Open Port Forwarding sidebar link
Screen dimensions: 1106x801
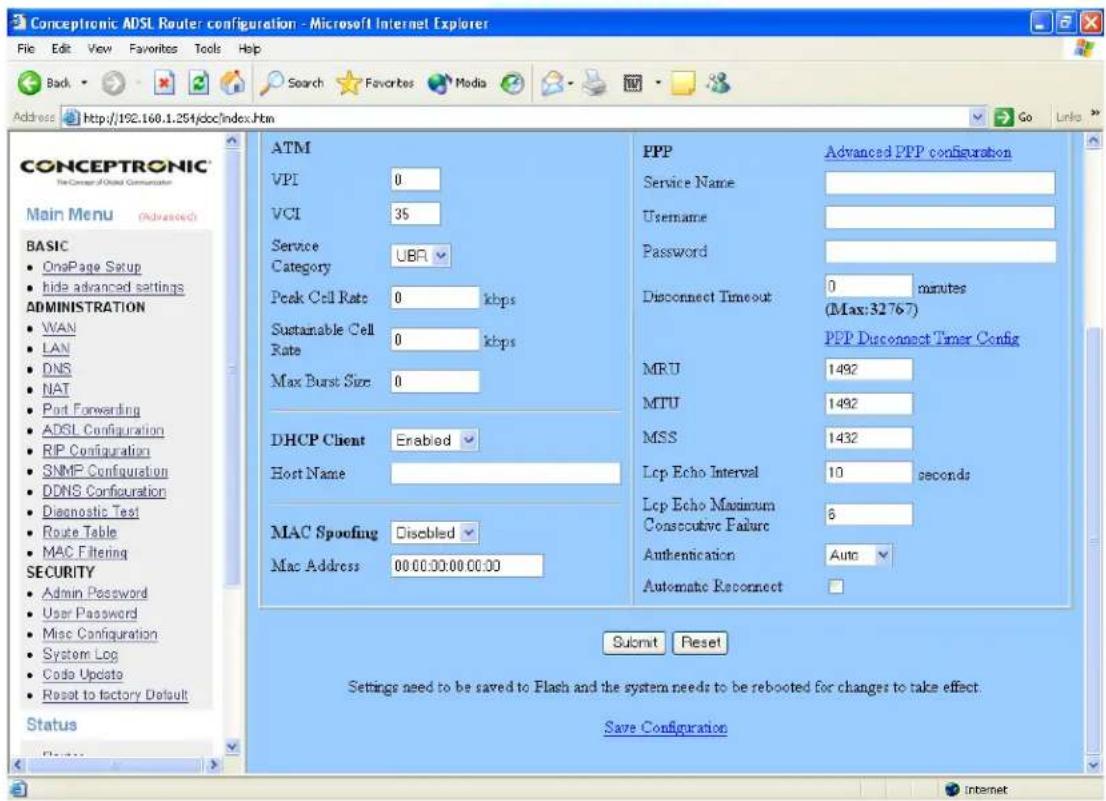[91, 410]
